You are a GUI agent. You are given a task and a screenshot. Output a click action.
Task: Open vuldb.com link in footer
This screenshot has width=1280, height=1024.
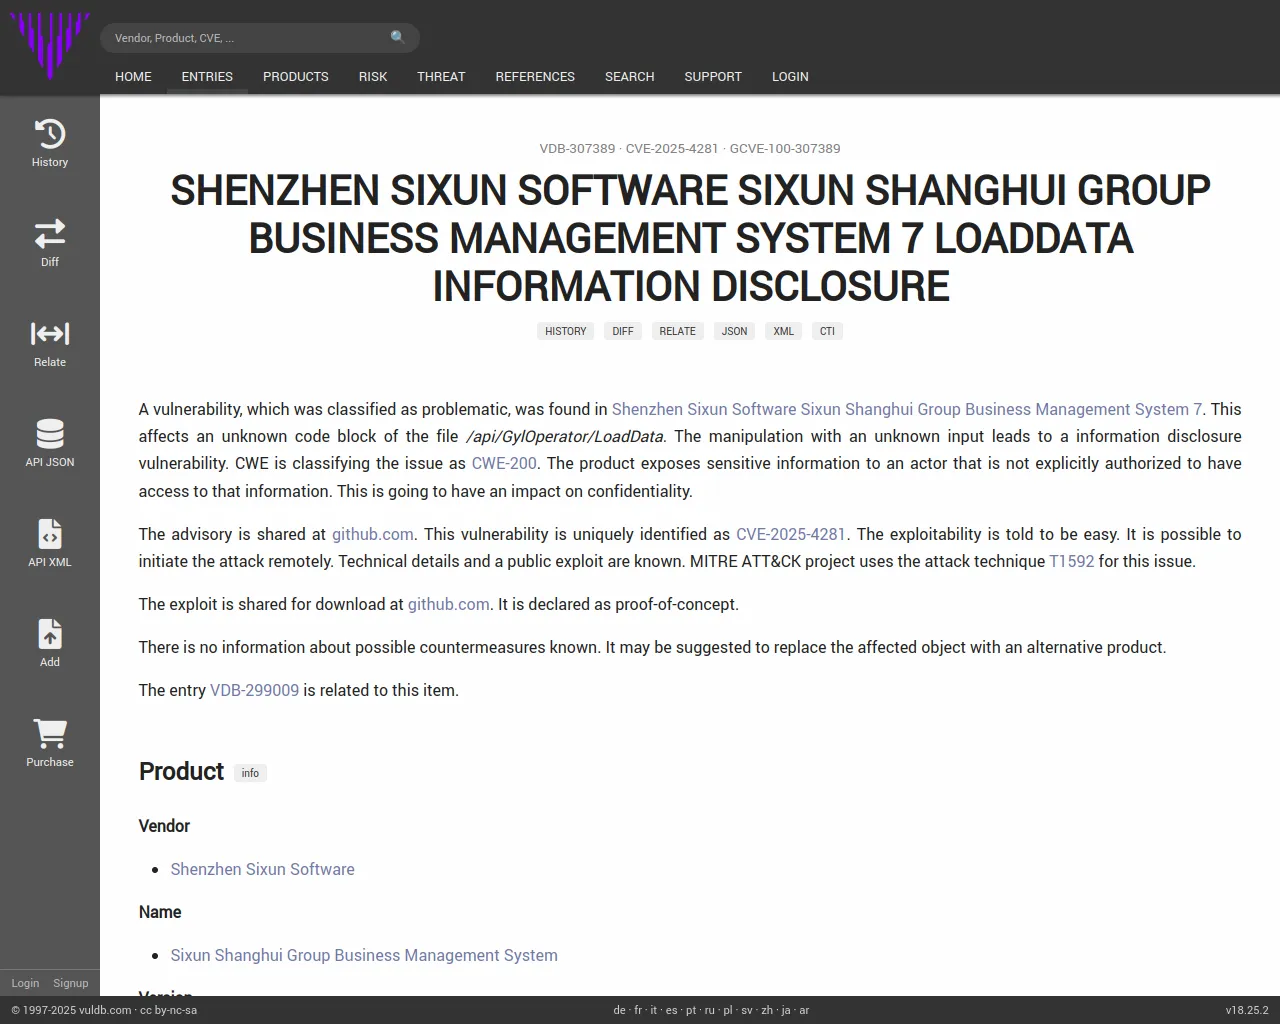click(105, 1010)
